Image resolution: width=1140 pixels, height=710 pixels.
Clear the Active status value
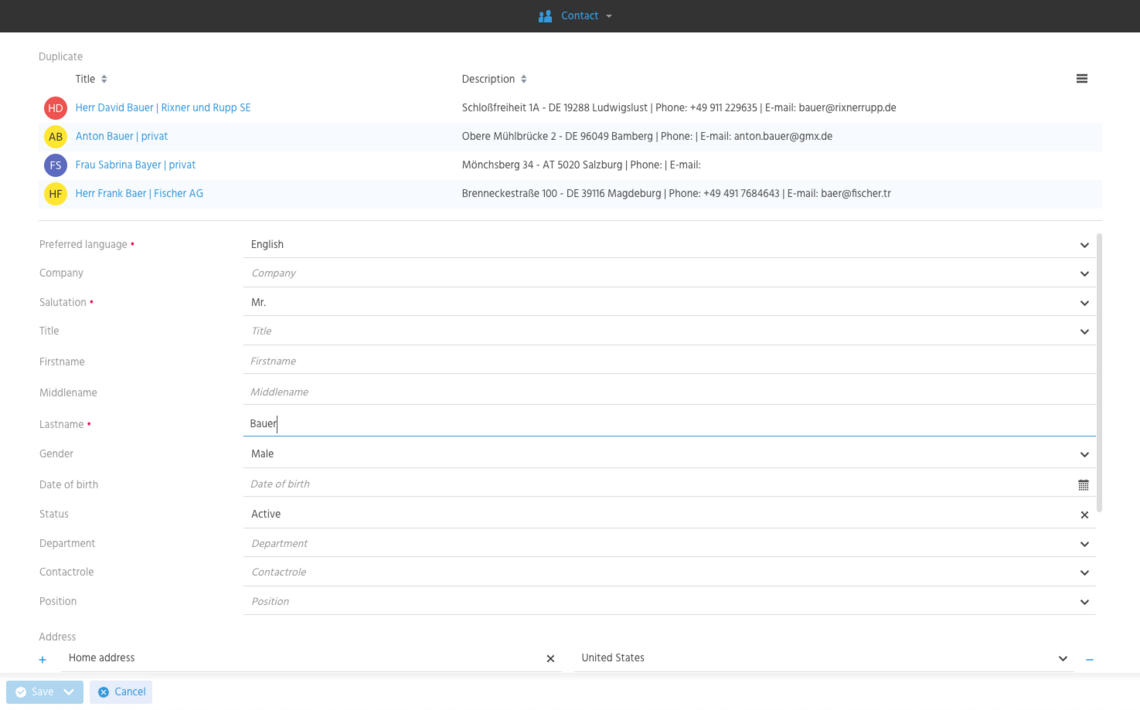tap(1084, 515)
